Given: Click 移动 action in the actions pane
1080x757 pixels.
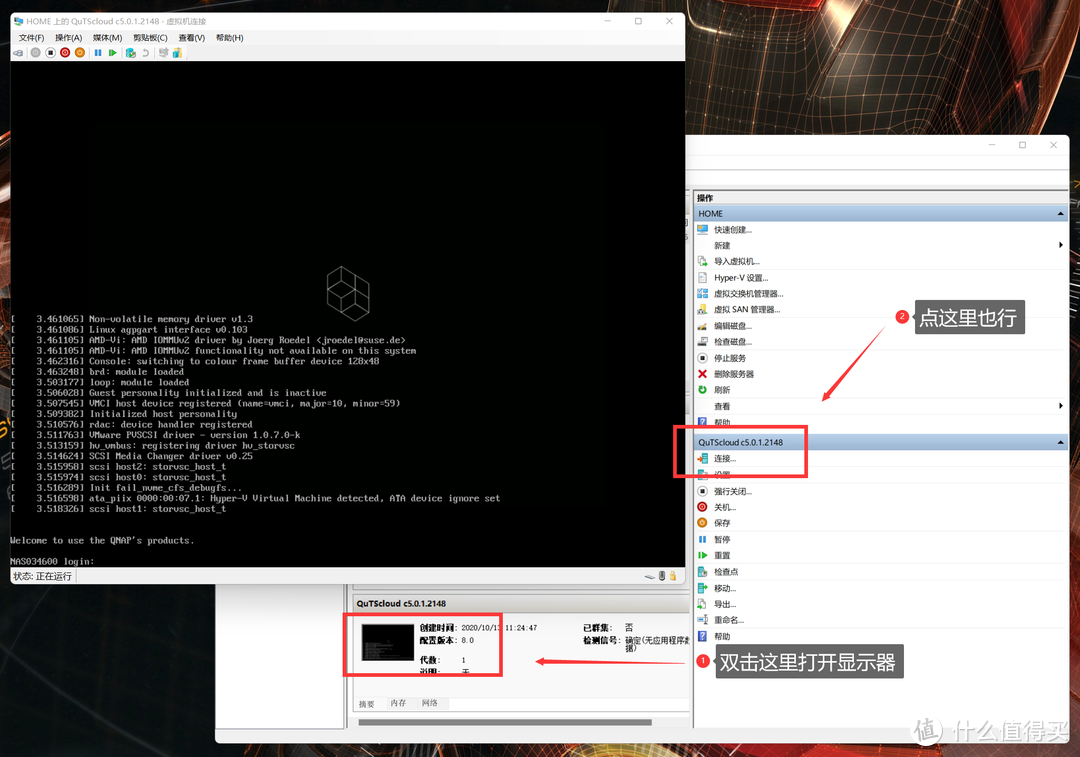Looking at the screenshot, I should (x=725, y=588).
